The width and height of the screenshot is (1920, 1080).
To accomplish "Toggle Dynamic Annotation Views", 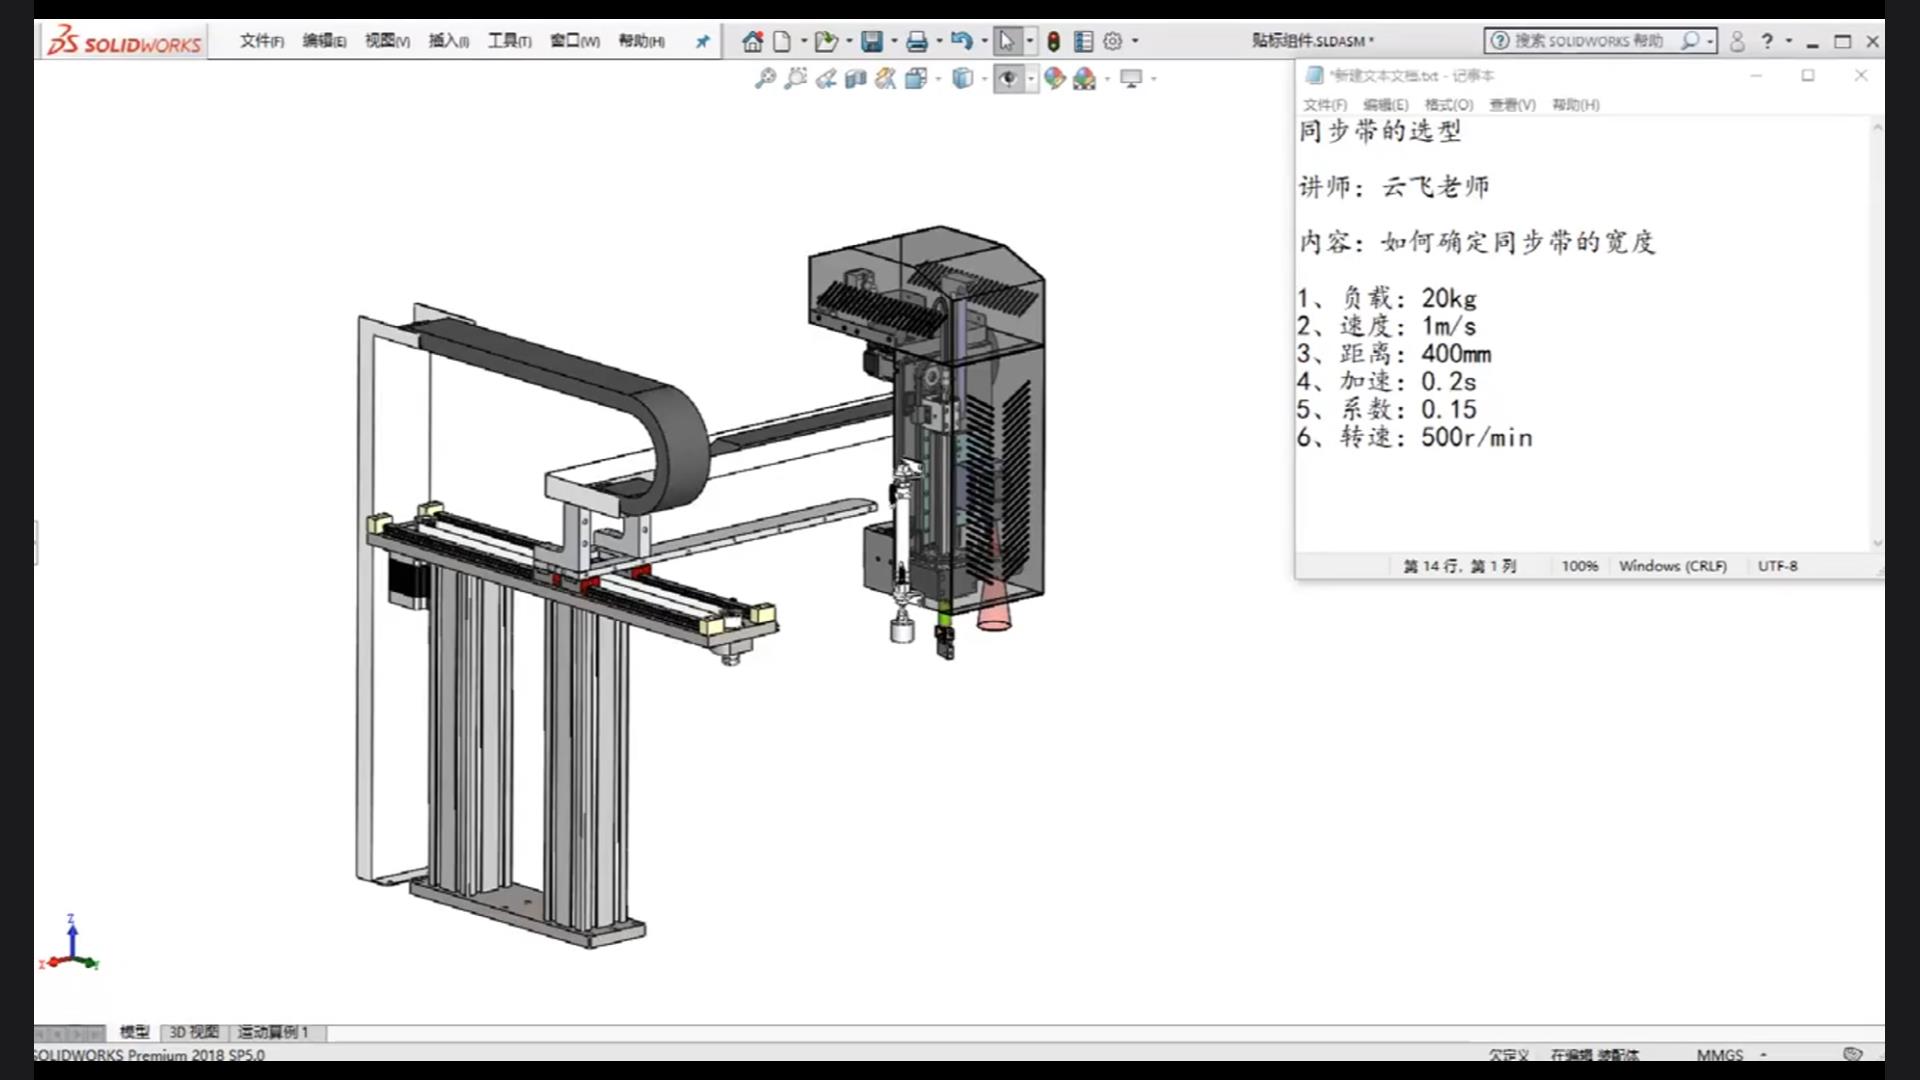I will coord(885,78).
